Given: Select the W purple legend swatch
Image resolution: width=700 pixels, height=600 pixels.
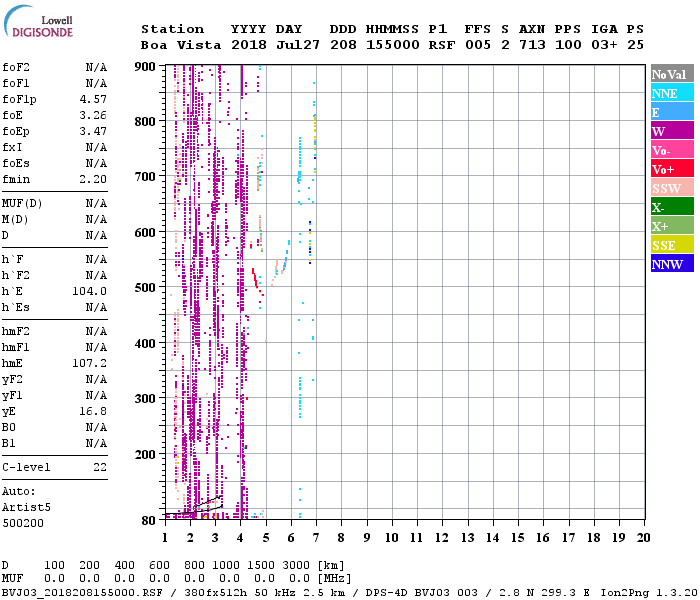Looking at the screenshot, I should (672, 131).
